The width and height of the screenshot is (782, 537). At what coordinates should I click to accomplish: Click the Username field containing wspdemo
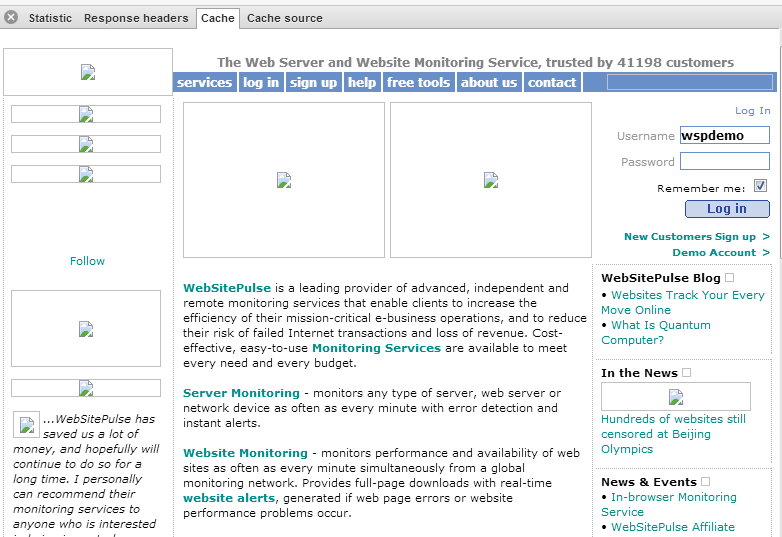(725, 135)
